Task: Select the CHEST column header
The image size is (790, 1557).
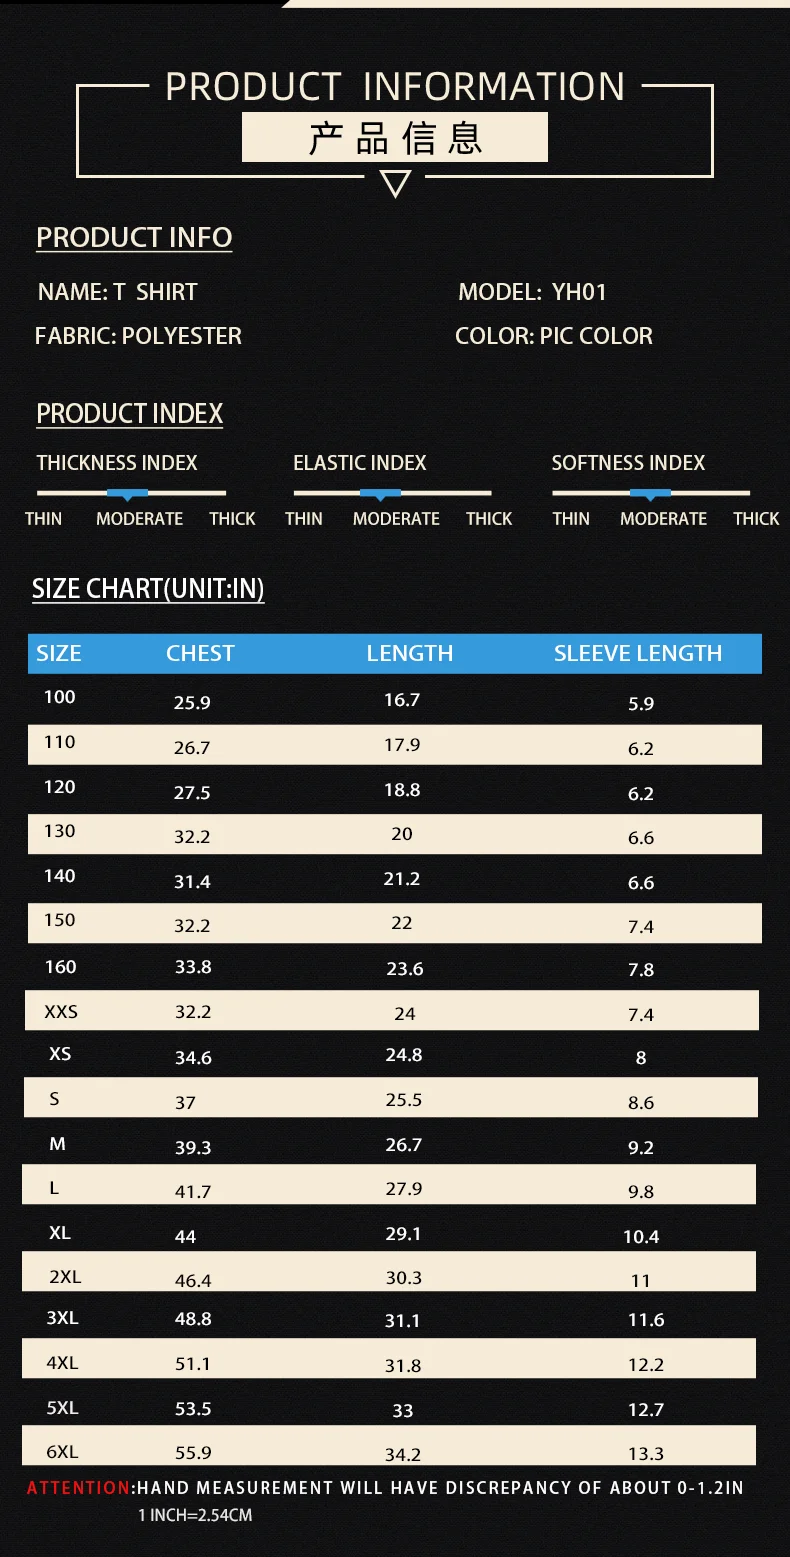Action: tap(200, 653)
